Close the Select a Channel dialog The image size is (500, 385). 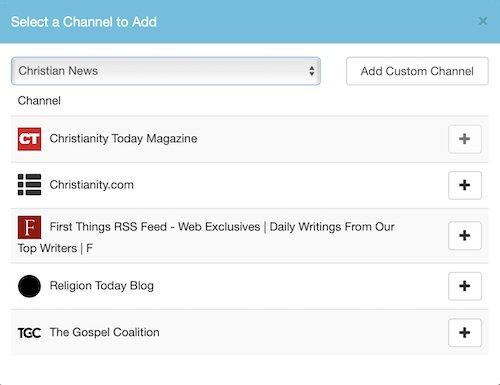tap(483, 21)
